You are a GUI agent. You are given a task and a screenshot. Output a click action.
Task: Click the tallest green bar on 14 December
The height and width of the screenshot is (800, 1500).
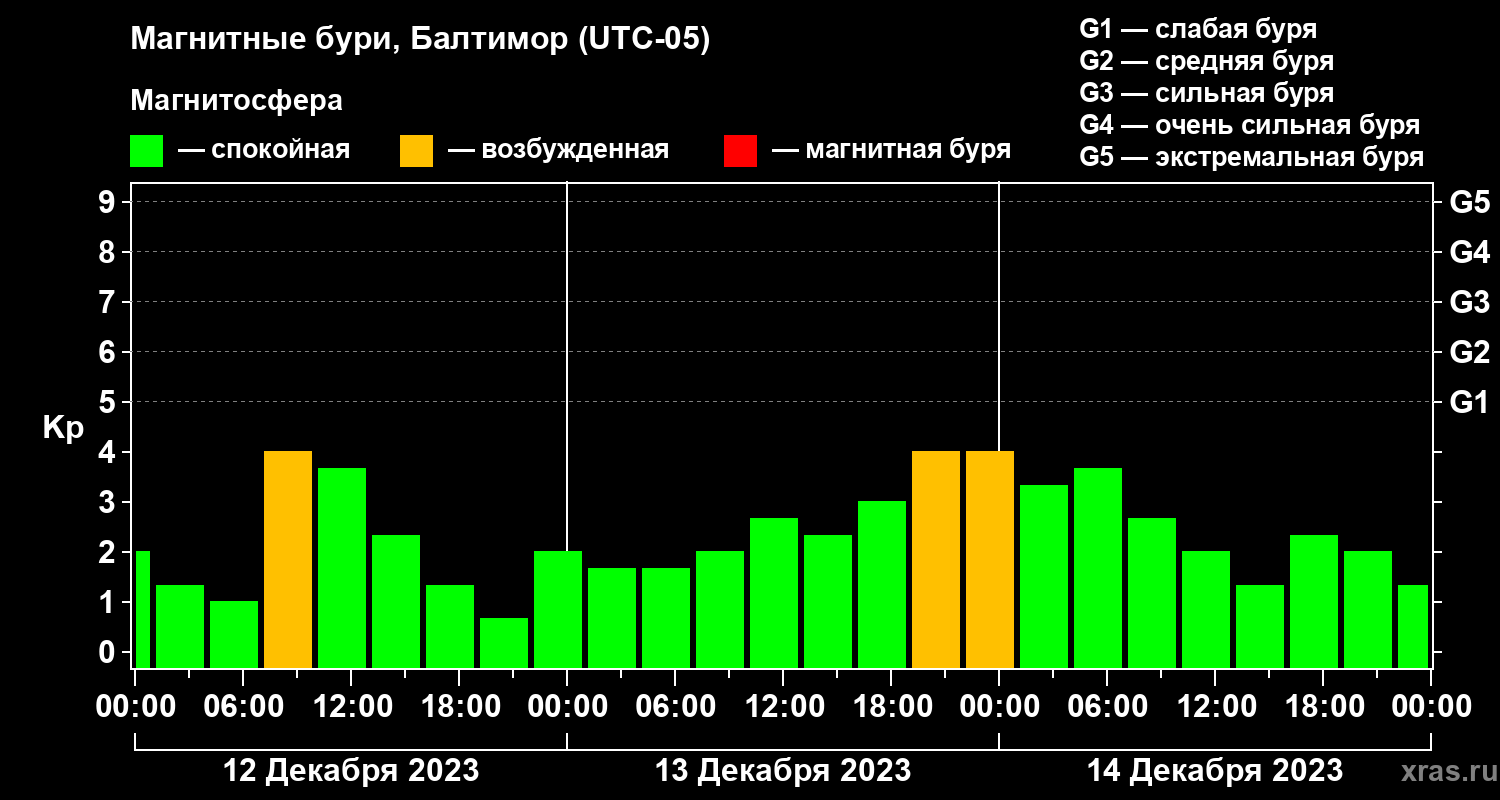1098,567
